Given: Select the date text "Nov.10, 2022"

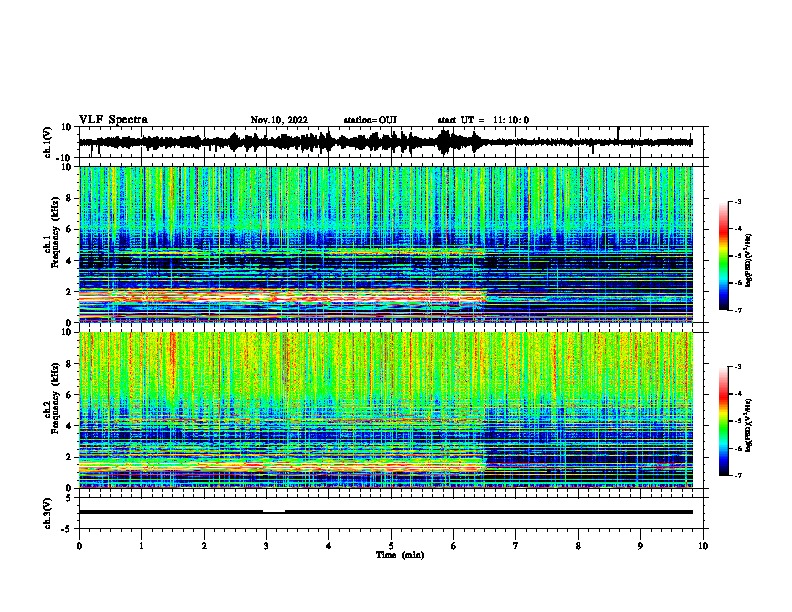Looking at the screenshot, I should pyautogui.click(x=279, y=120).
